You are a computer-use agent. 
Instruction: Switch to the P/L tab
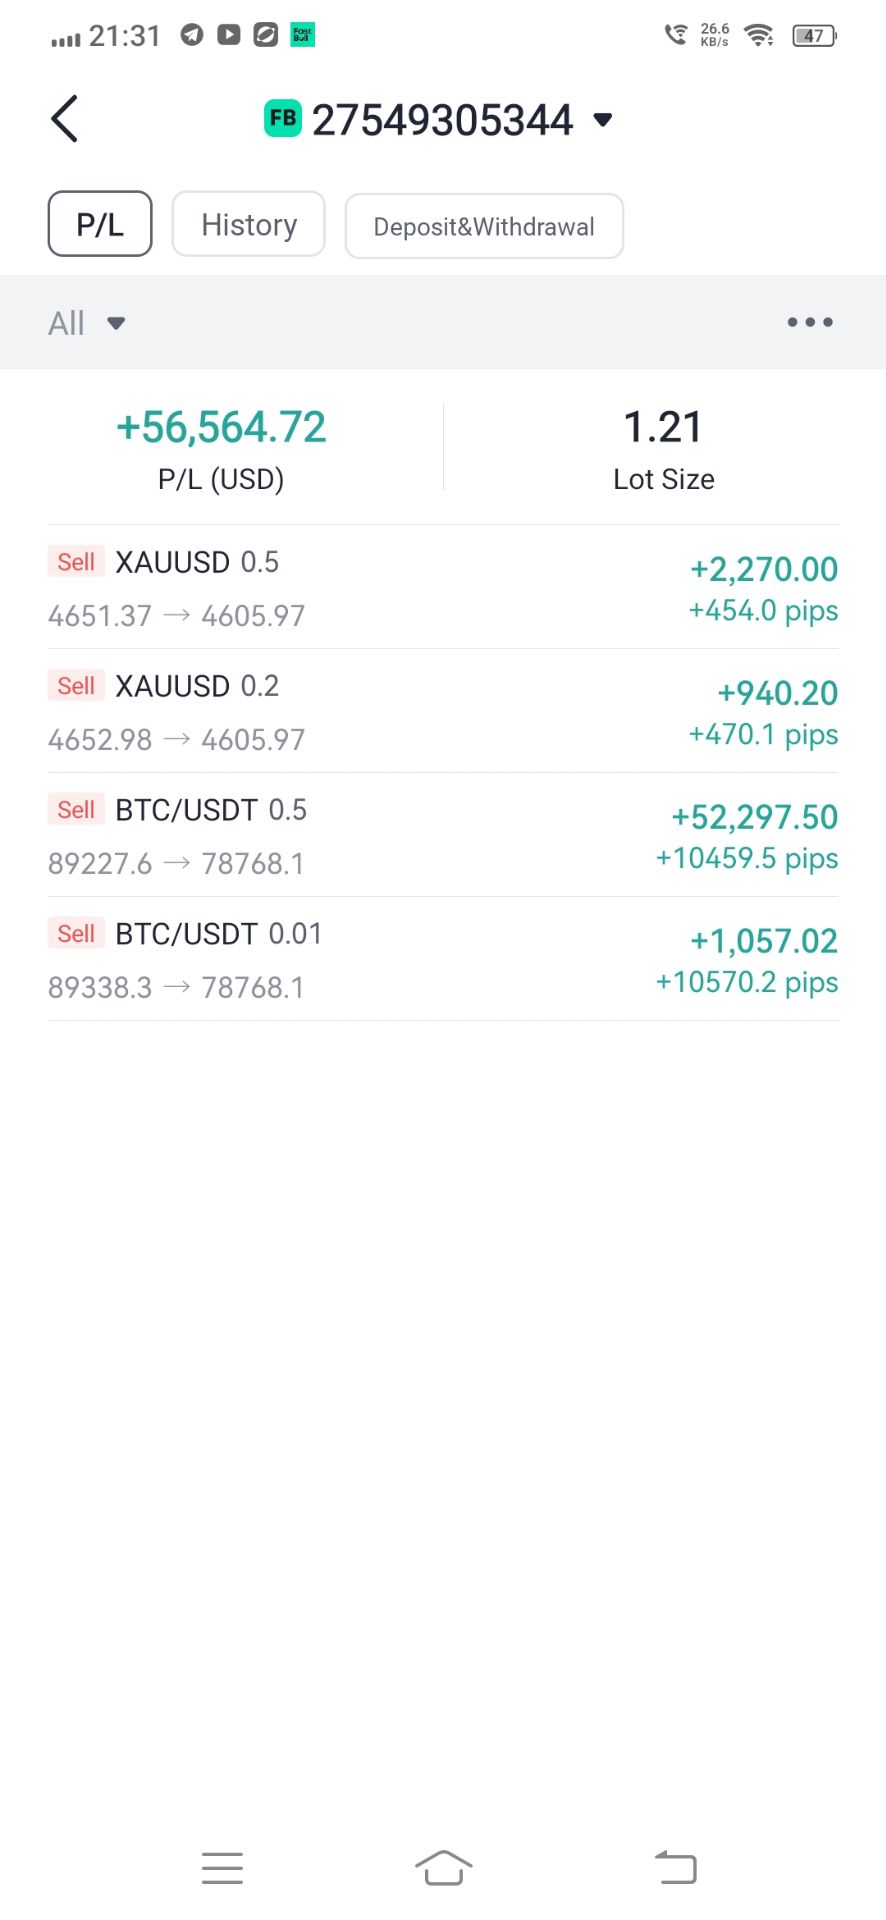[100, 224]
